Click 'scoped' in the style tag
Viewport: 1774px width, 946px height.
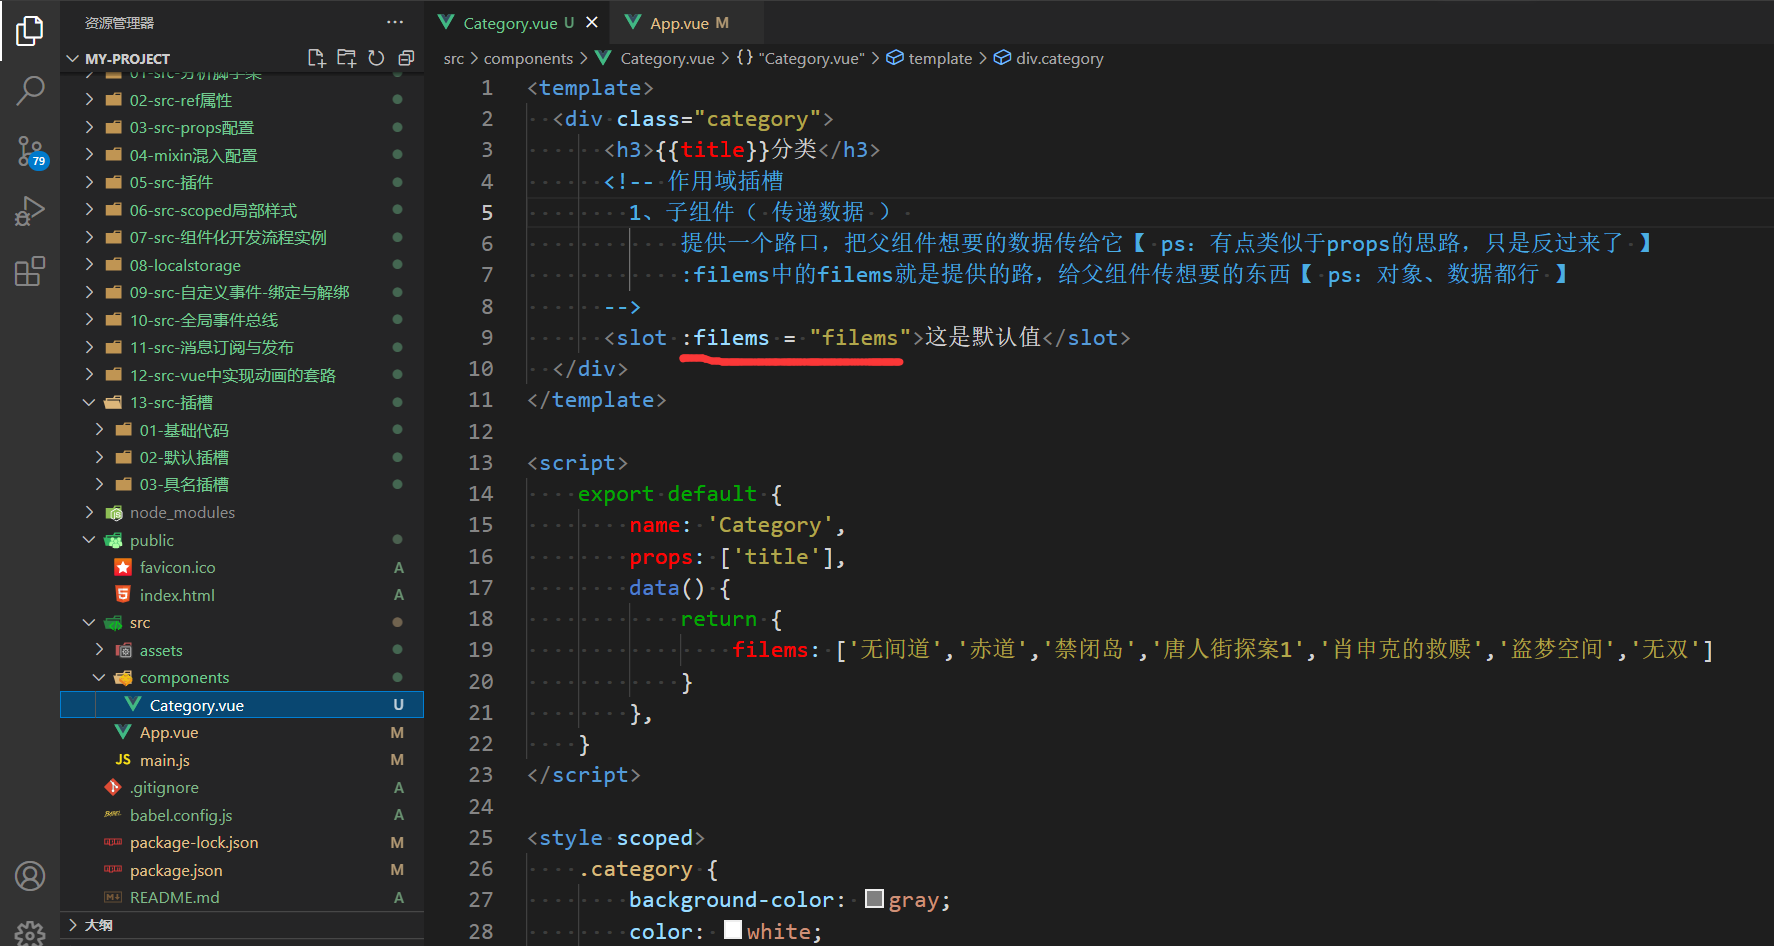pyautogui.click(x=655, y=838)
